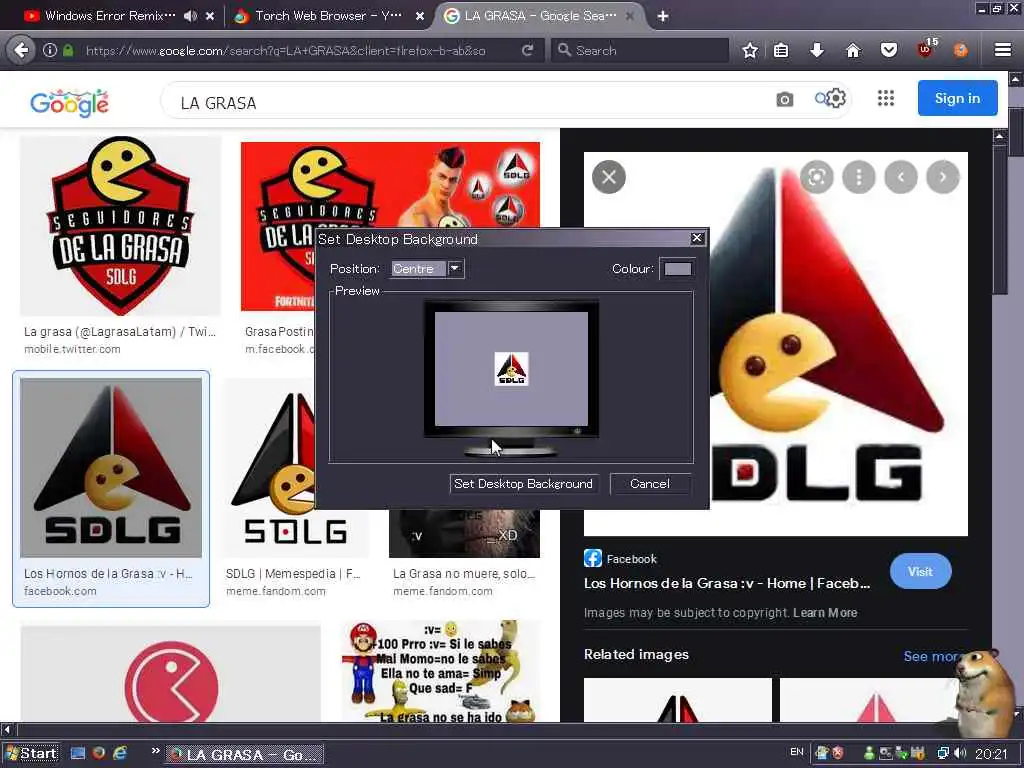This screenshot has height=768, width=1024.
Task: Confirm with the Set Desktop Background button
Action: tap(524, 483)
